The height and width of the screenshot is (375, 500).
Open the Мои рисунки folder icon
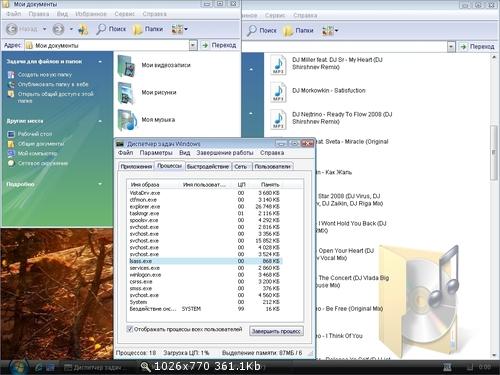(x=126, y=93)
